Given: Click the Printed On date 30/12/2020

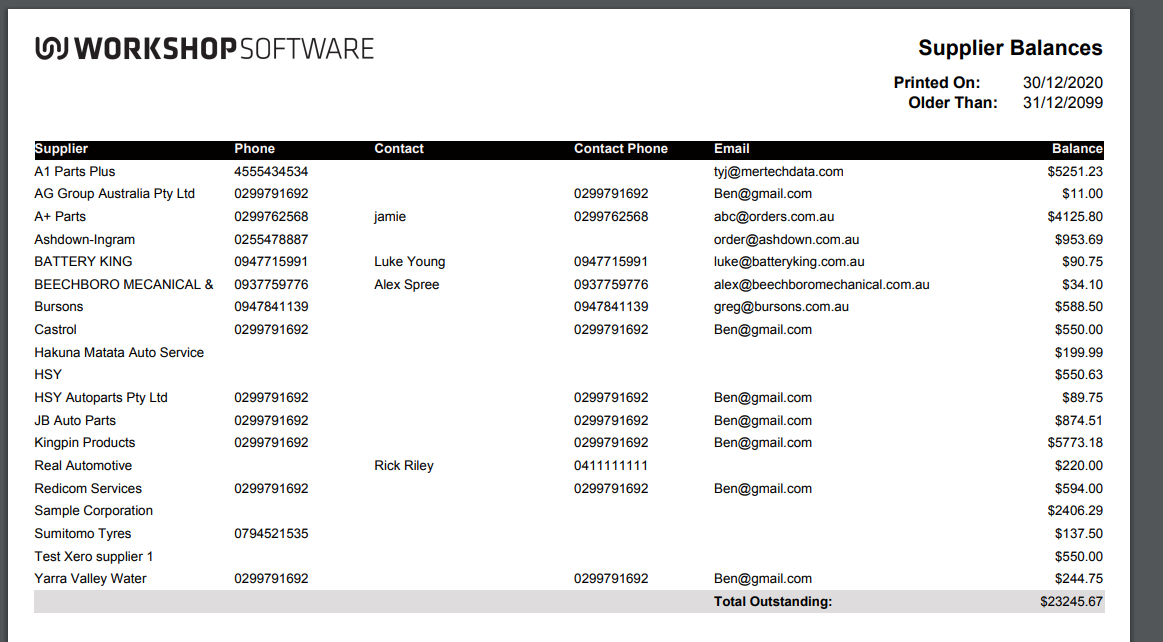Looking at the screenshot, I should (x=1062, y=82).
